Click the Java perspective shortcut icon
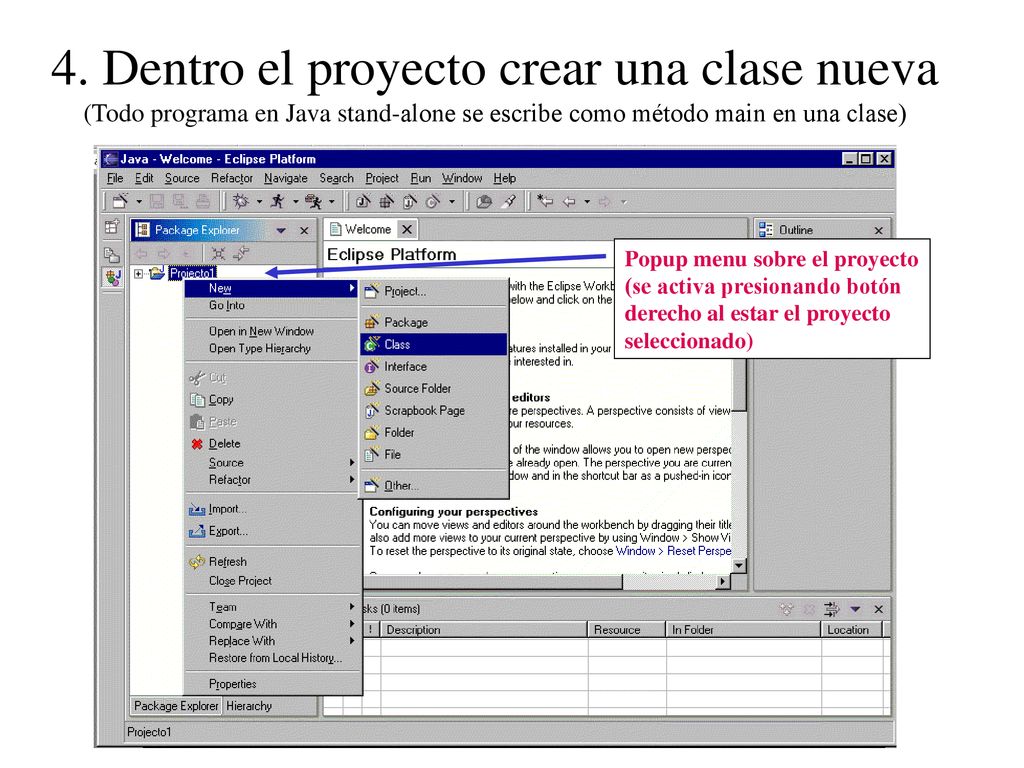This screenshot has height=768, width=1024. pos(112,278)
